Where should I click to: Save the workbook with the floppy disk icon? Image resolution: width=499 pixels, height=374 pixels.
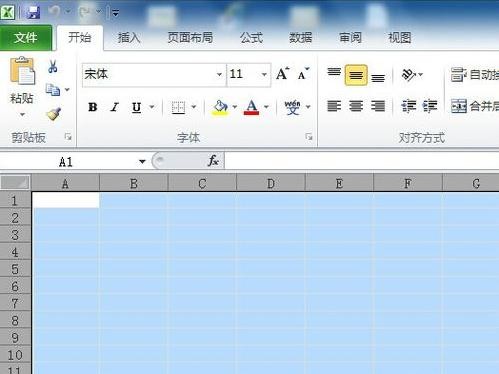pos(32,12)
